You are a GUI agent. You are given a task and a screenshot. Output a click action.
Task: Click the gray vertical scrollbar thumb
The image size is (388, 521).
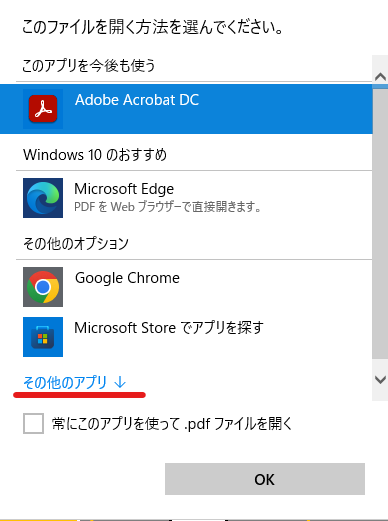(380, 224)
